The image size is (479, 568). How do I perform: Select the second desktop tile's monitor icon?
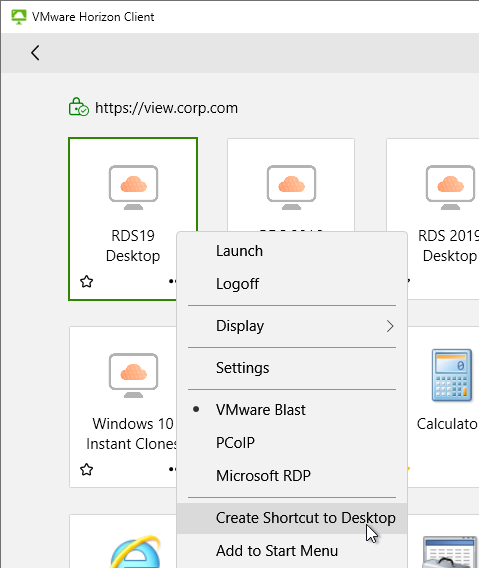[291, 187]
